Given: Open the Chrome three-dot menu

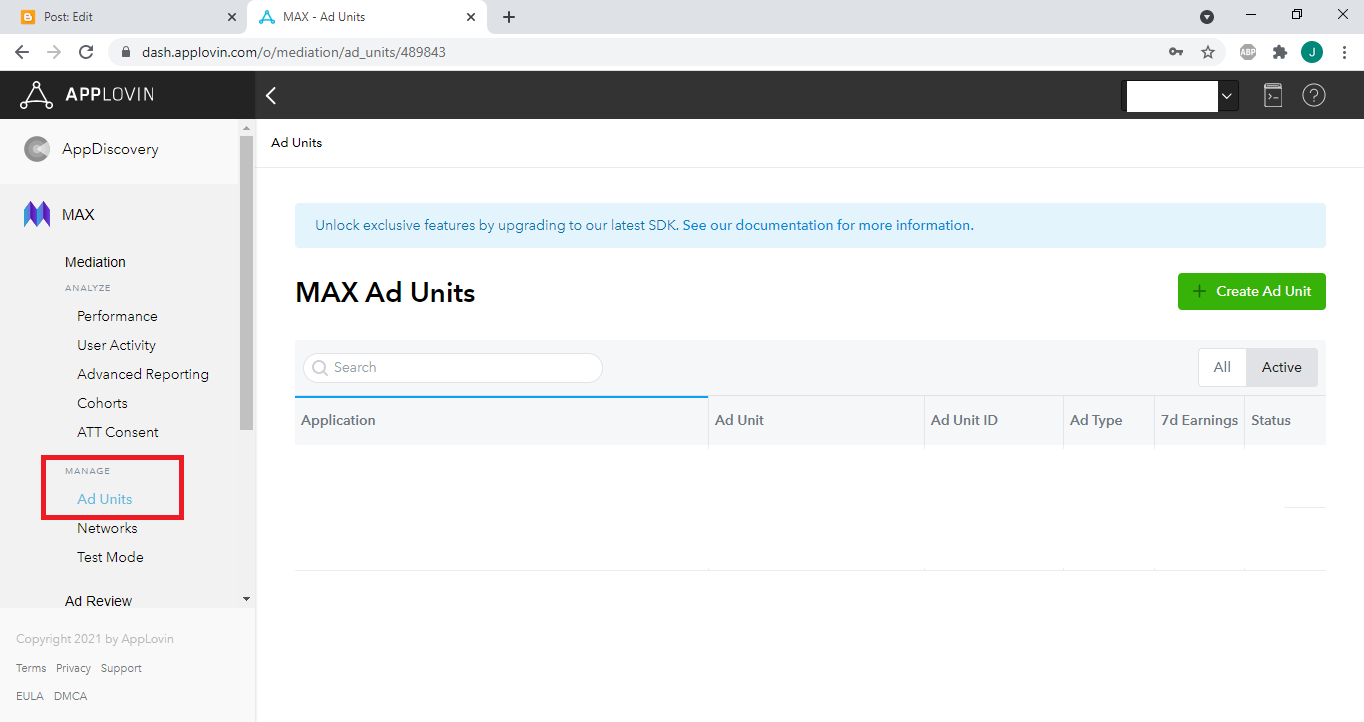Looking at the screenshot, I should point(1344,52).
